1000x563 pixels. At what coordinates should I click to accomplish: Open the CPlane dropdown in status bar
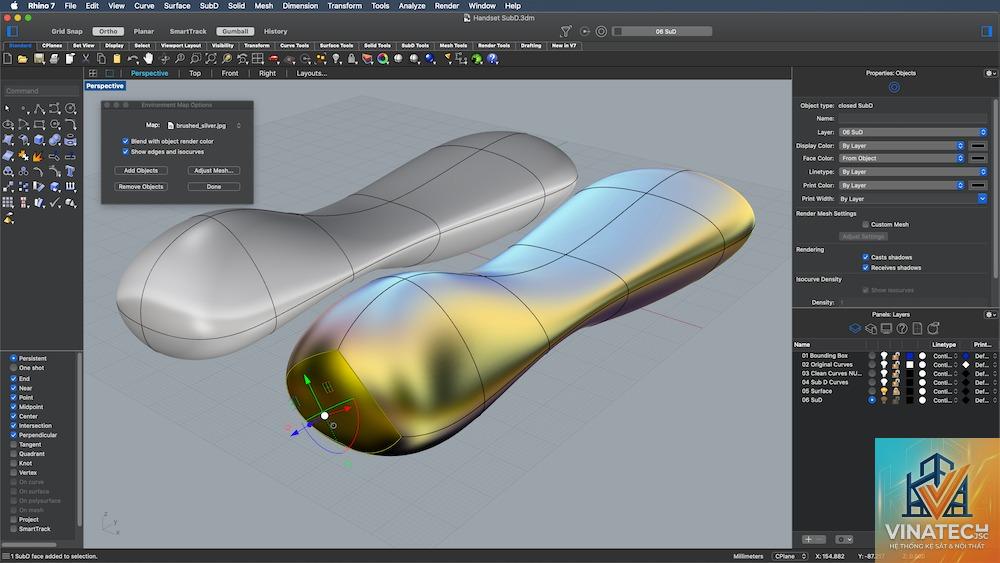click(x=790, y=556)
